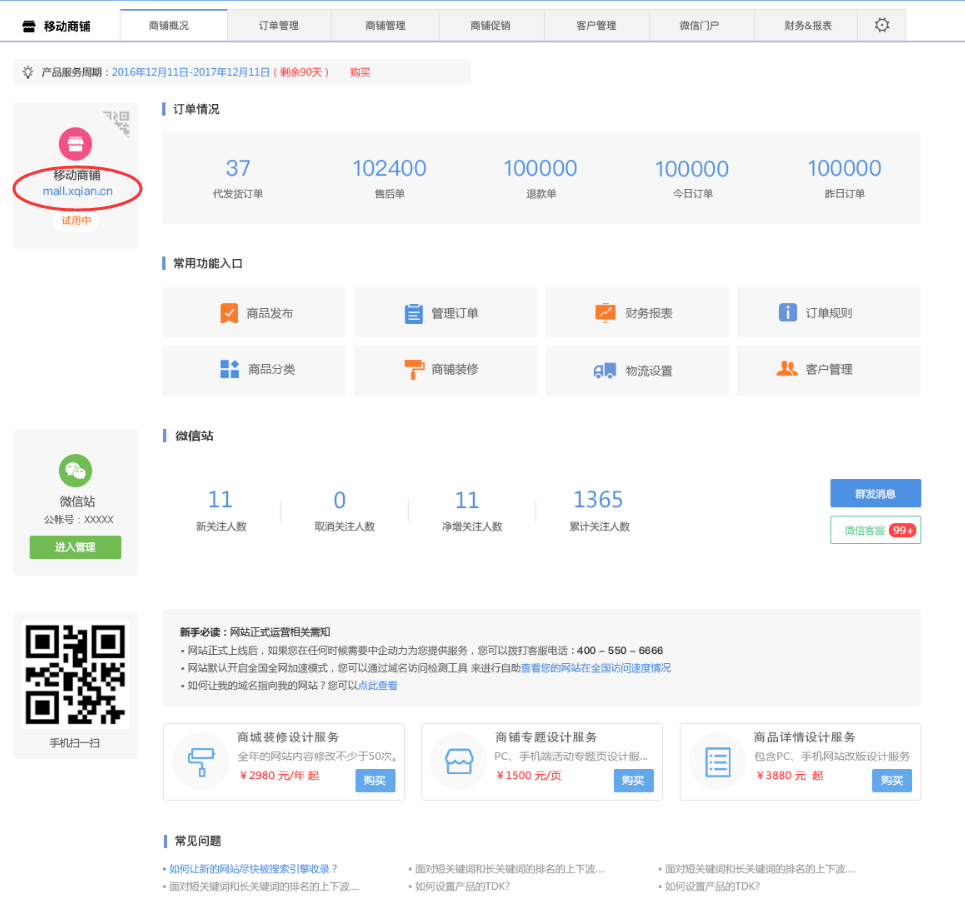
Task: Open 微信客服 with 99+ badge
Action: click(875, 530)
